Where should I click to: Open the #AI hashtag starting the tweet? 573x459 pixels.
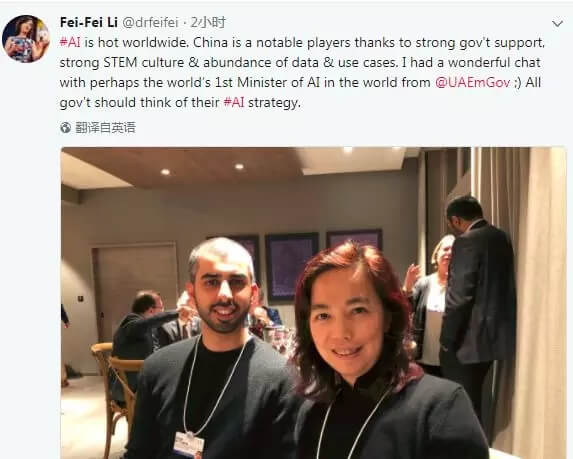pos(70,42)
